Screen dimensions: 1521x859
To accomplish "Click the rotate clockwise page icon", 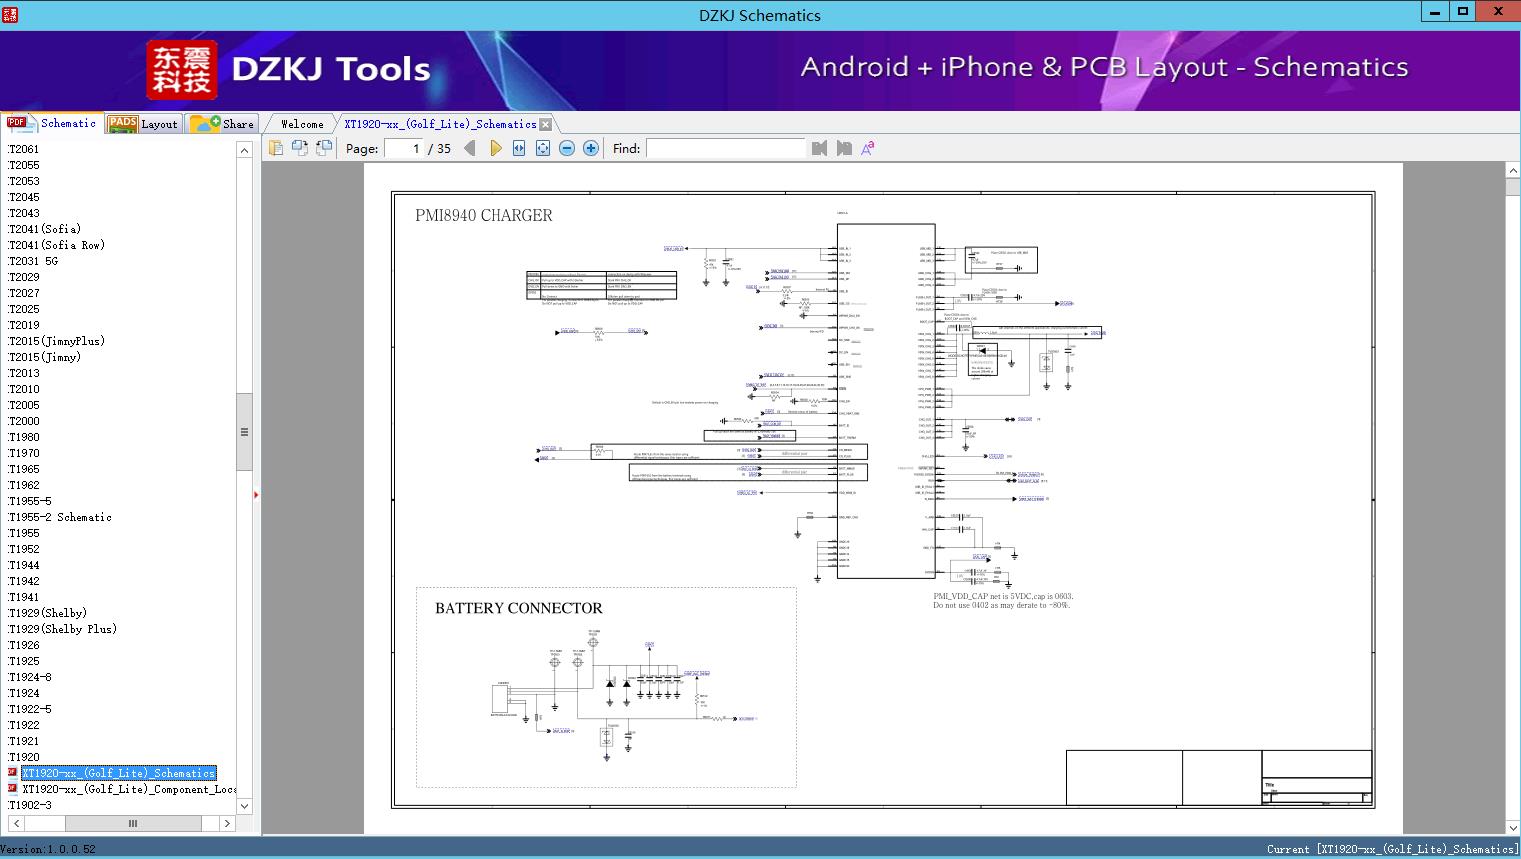I will click(x=324, y=148).
